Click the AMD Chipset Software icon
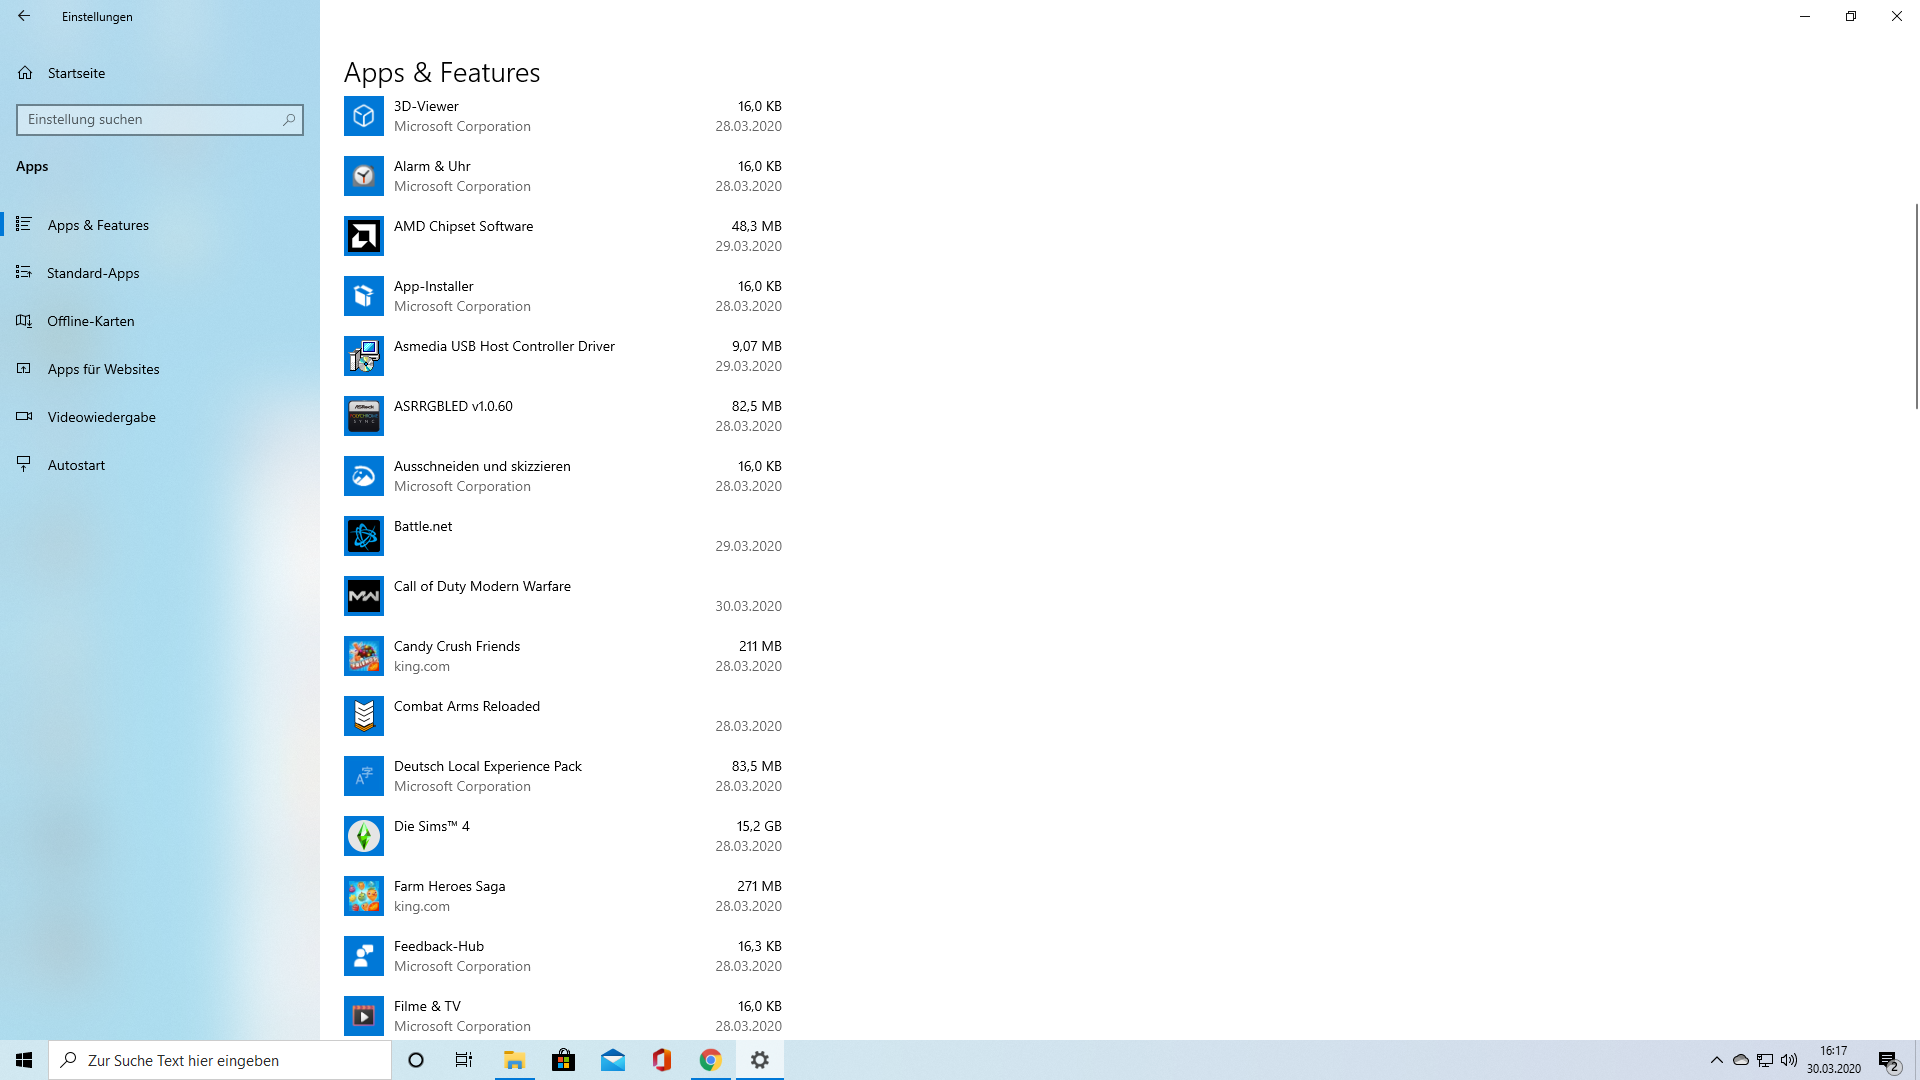This screenshot has height=1080, width=1920. 363,236
